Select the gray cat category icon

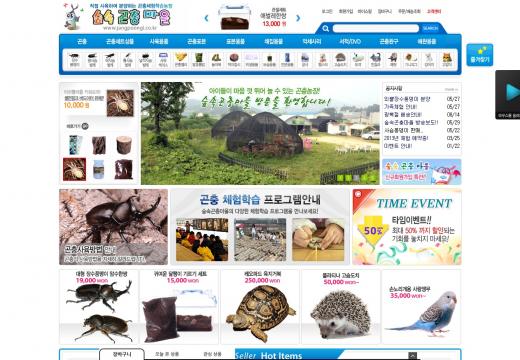pos(376,60)
